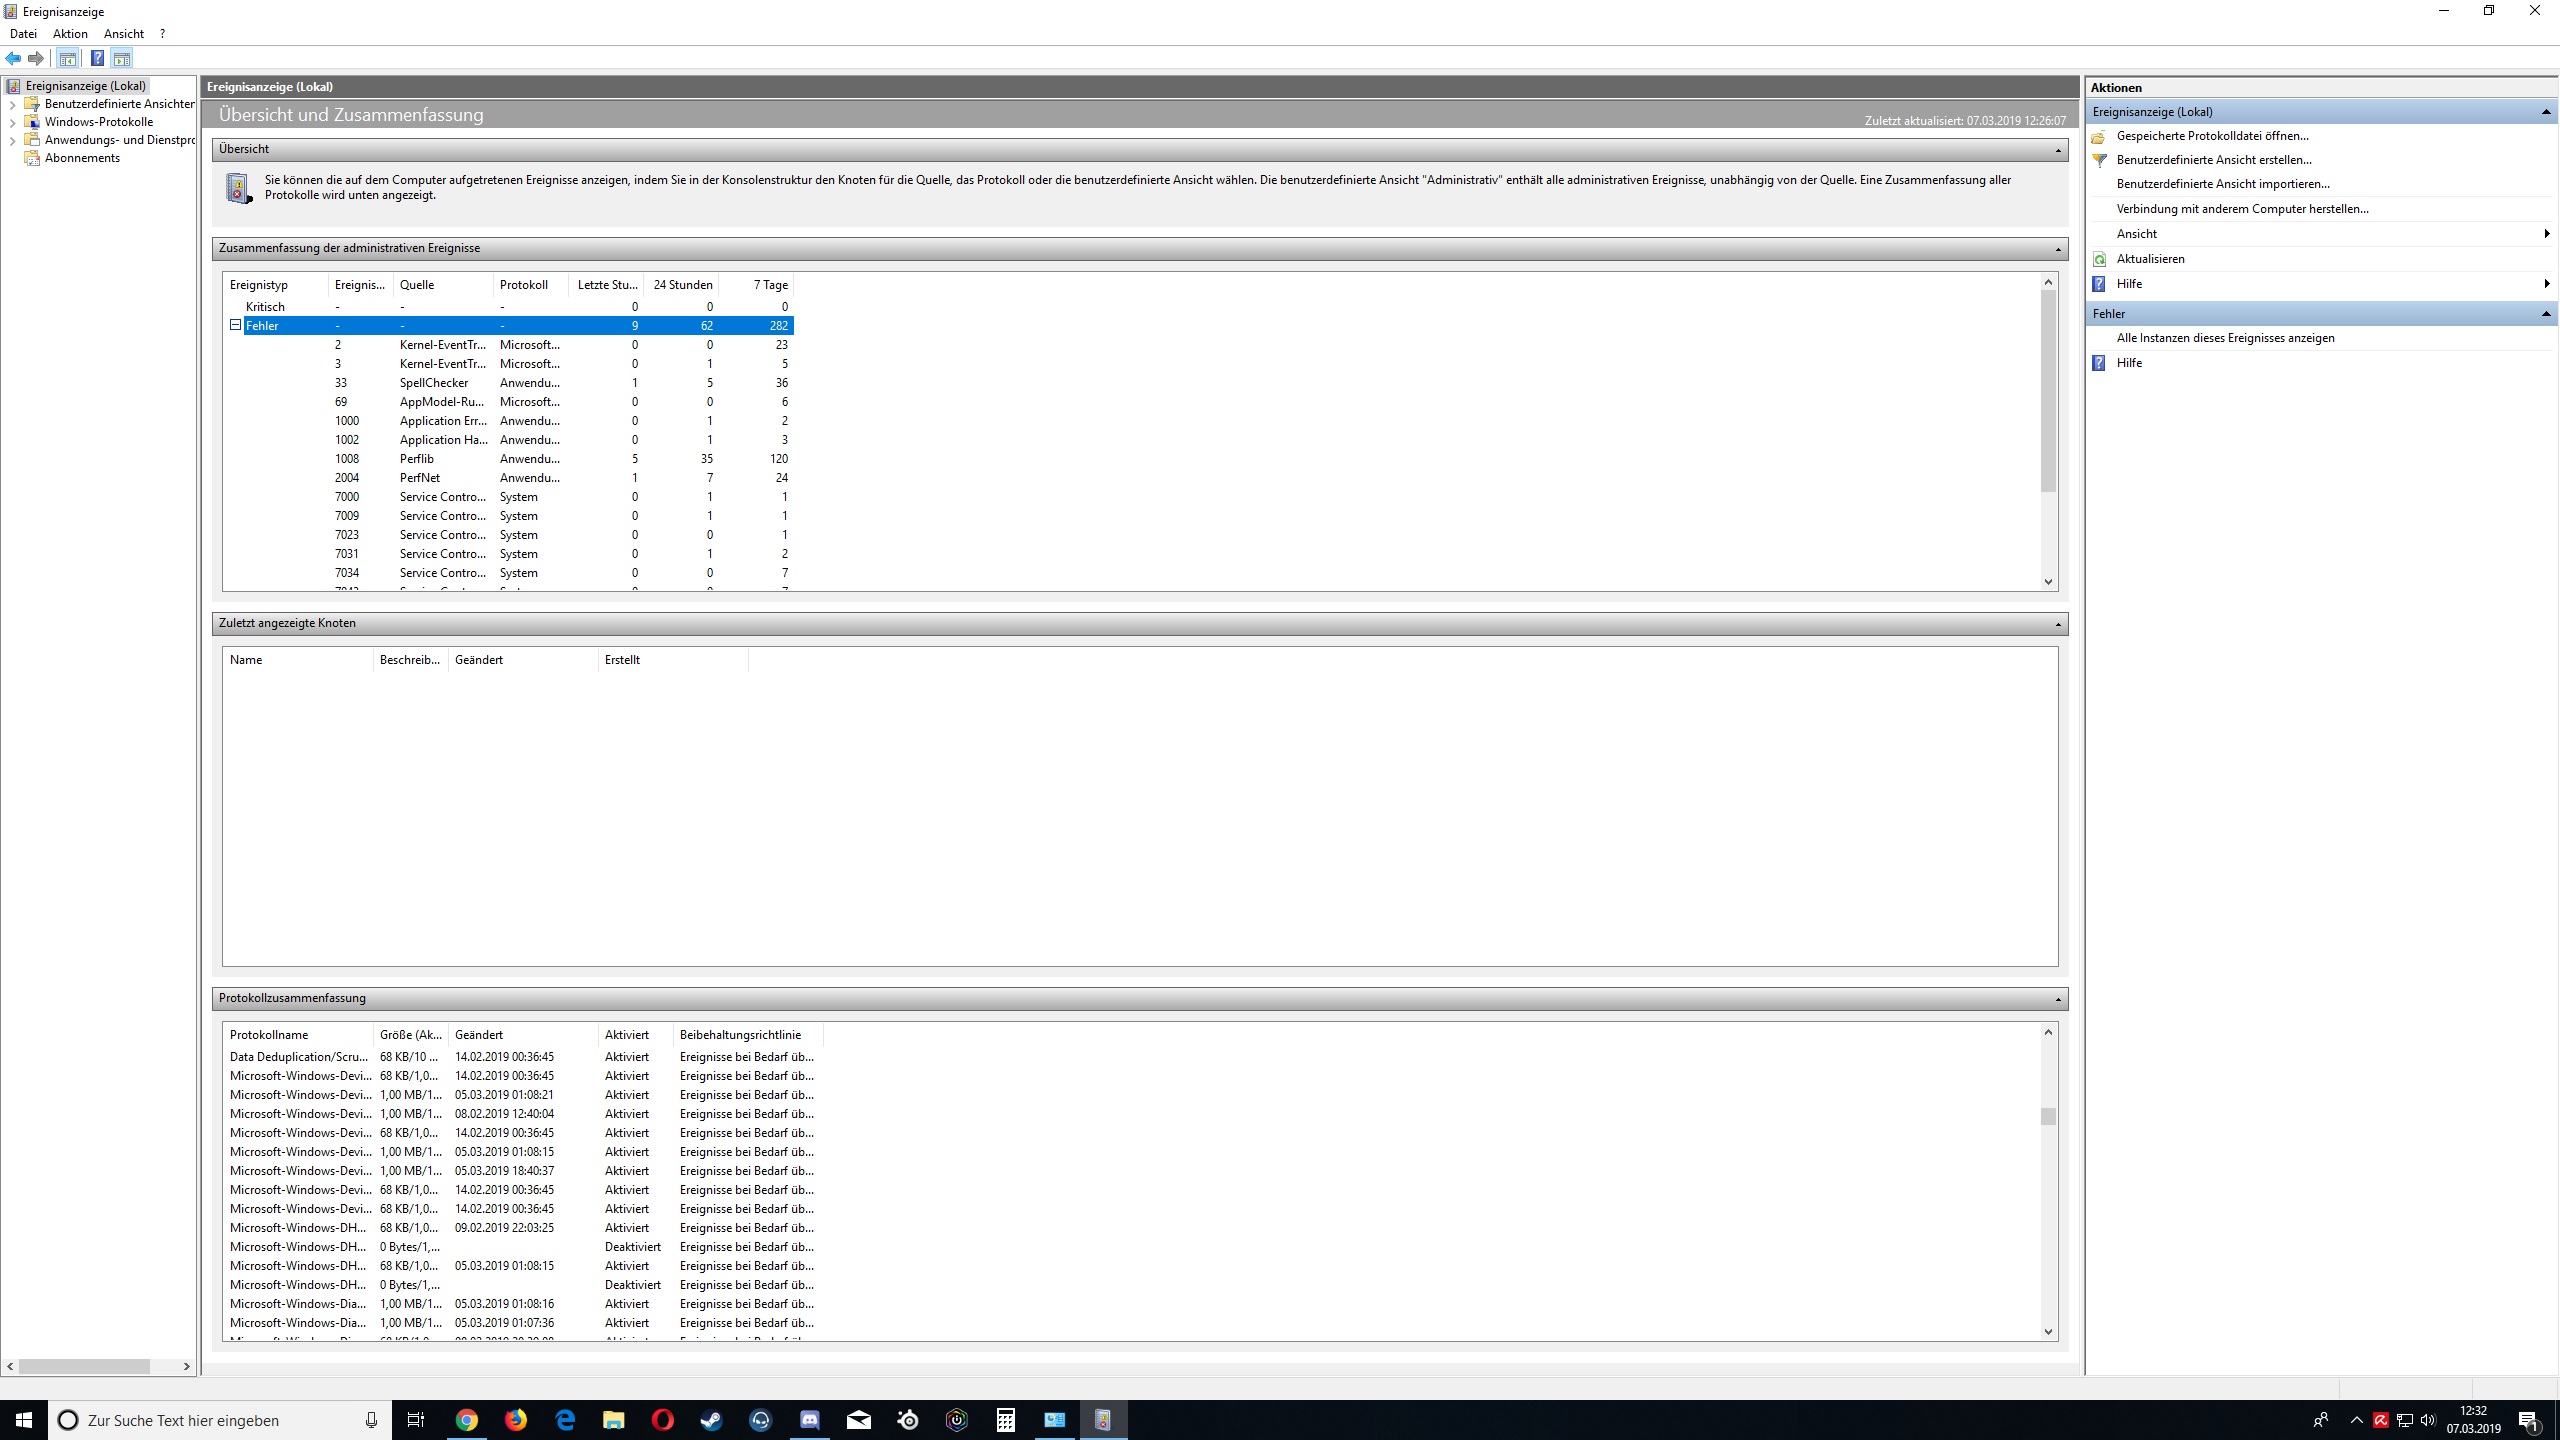
Task: Launch Discord from the taskbar
Action: point(809,1420)
